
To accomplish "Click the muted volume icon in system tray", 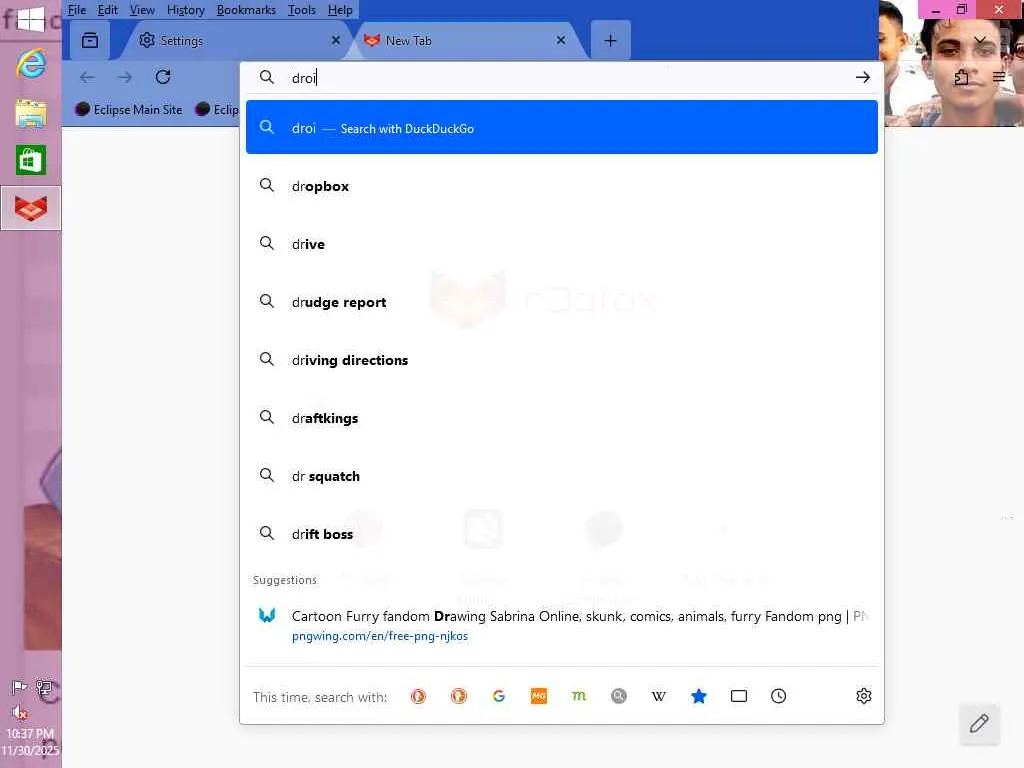I will click(19, 712).
